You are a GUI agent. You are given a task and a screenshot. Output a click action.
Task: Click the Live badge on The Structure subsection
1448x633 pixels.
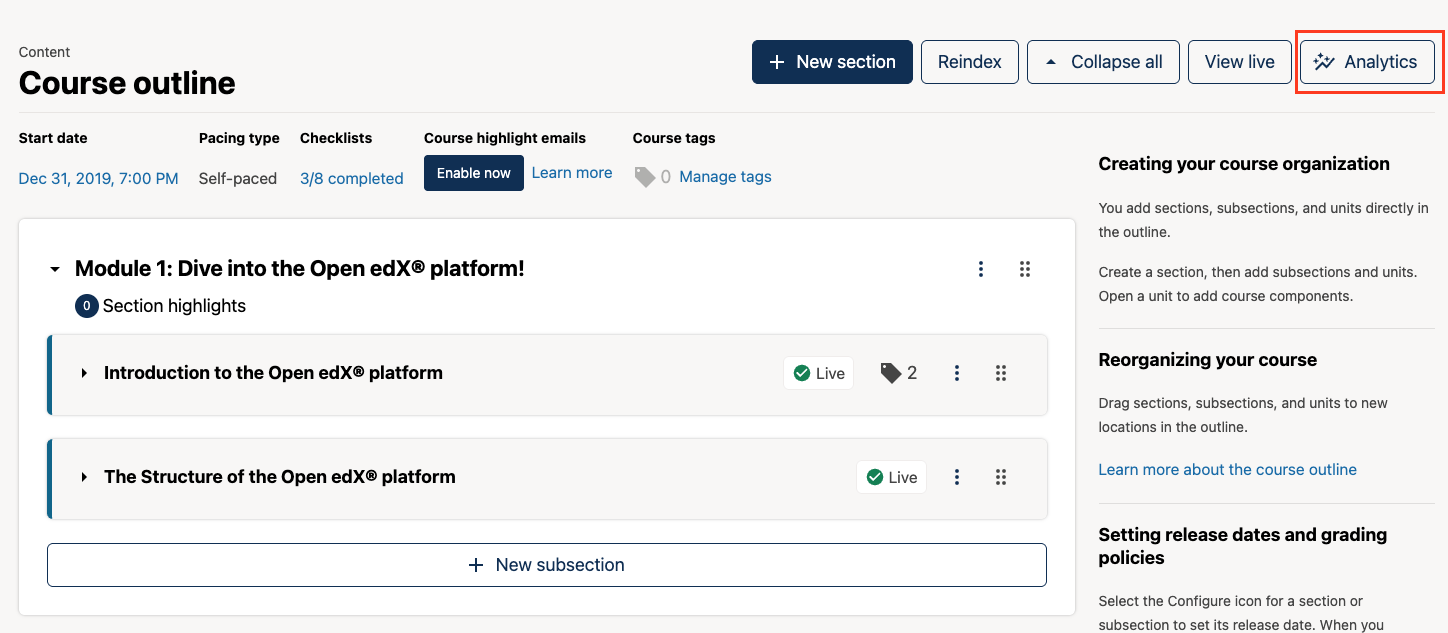pos(891,477)
